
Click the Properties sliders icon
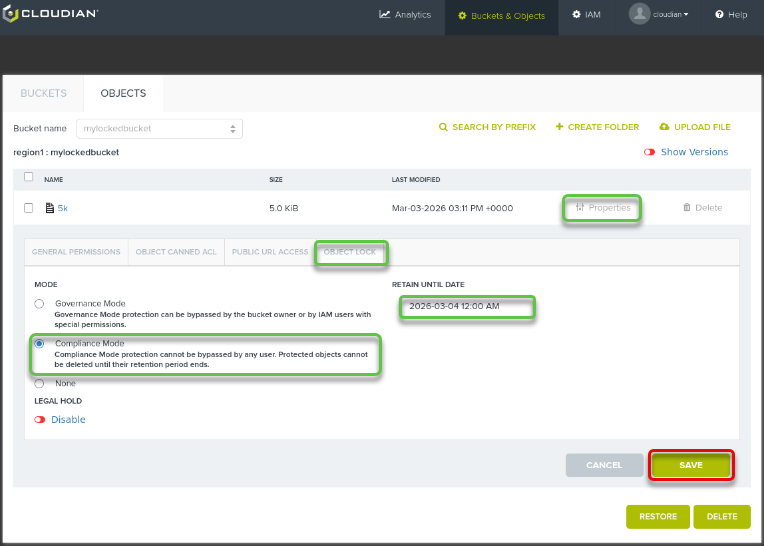click(580, 207)
